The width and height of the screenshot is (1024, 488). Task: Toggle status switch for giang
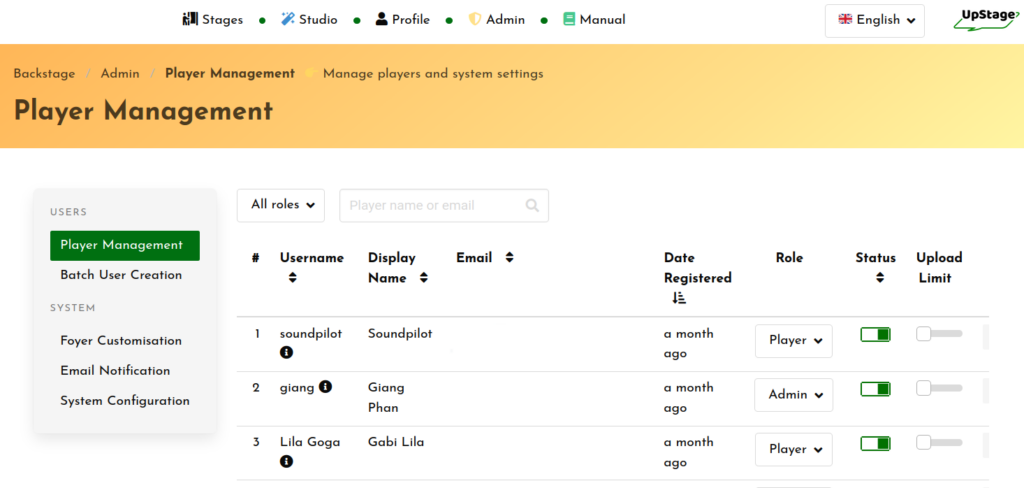875,389
